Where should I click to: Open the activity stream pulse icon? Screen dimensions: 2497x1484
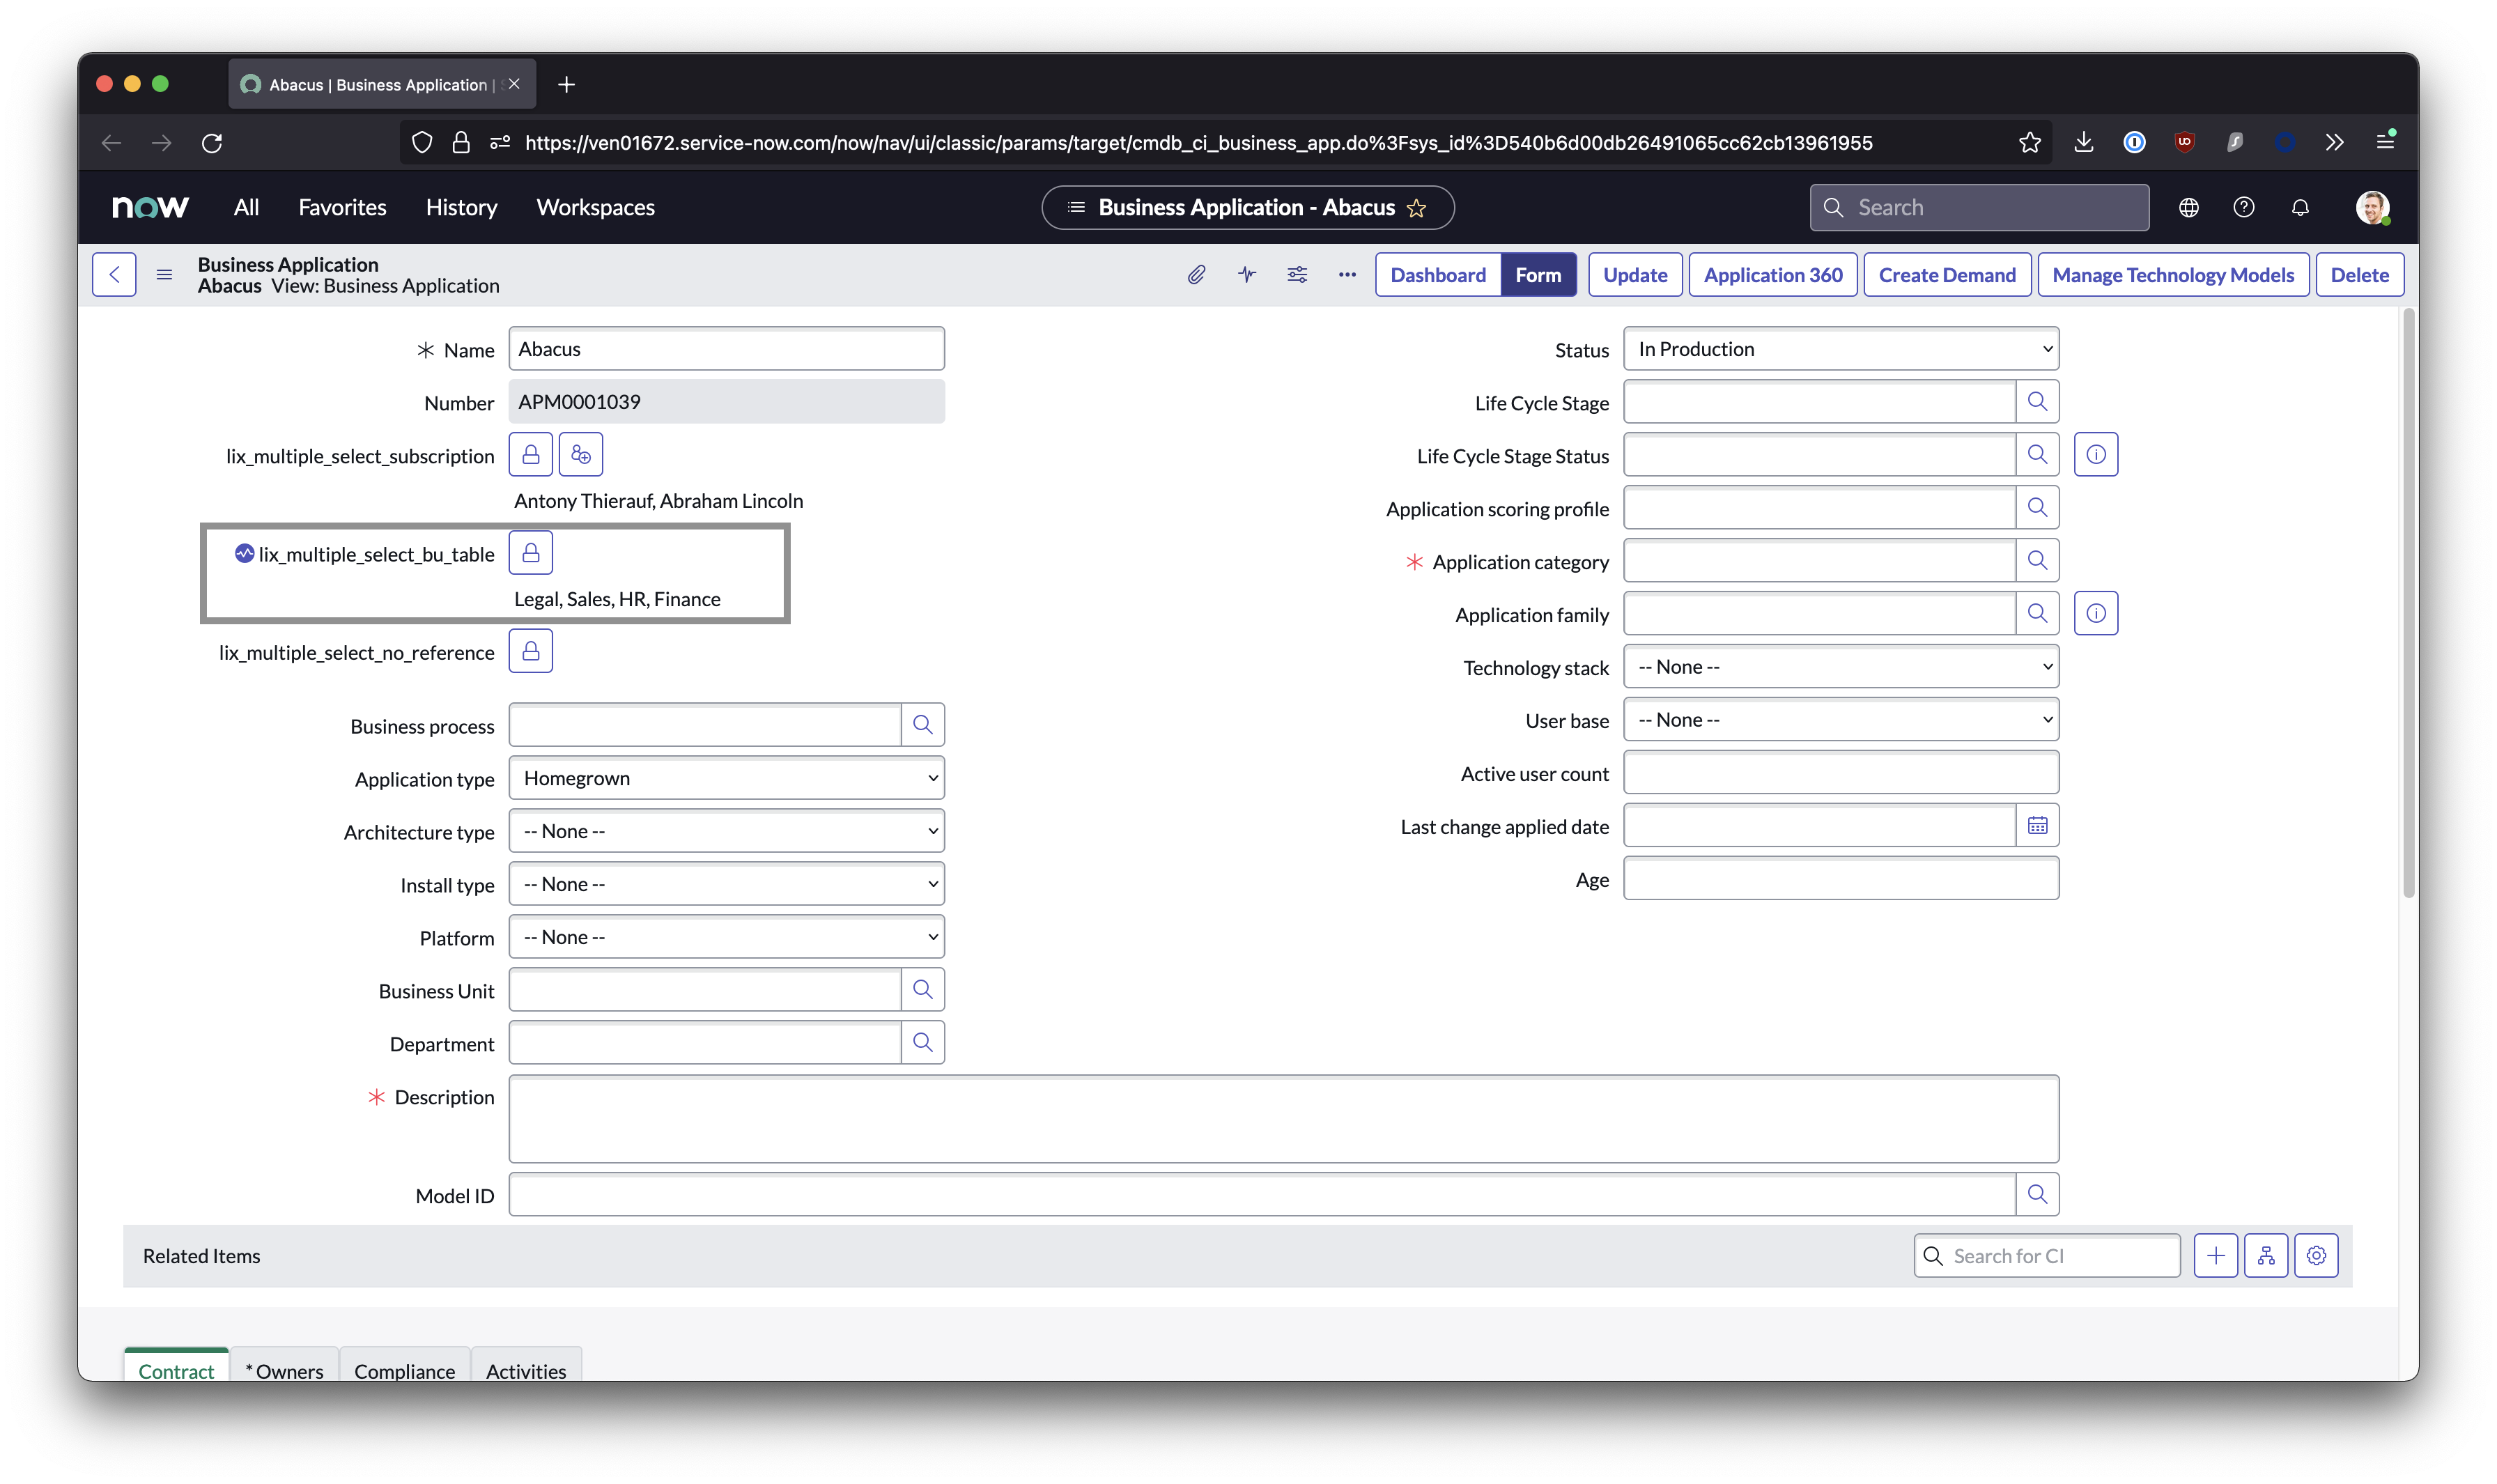(x=1246, y=275)
